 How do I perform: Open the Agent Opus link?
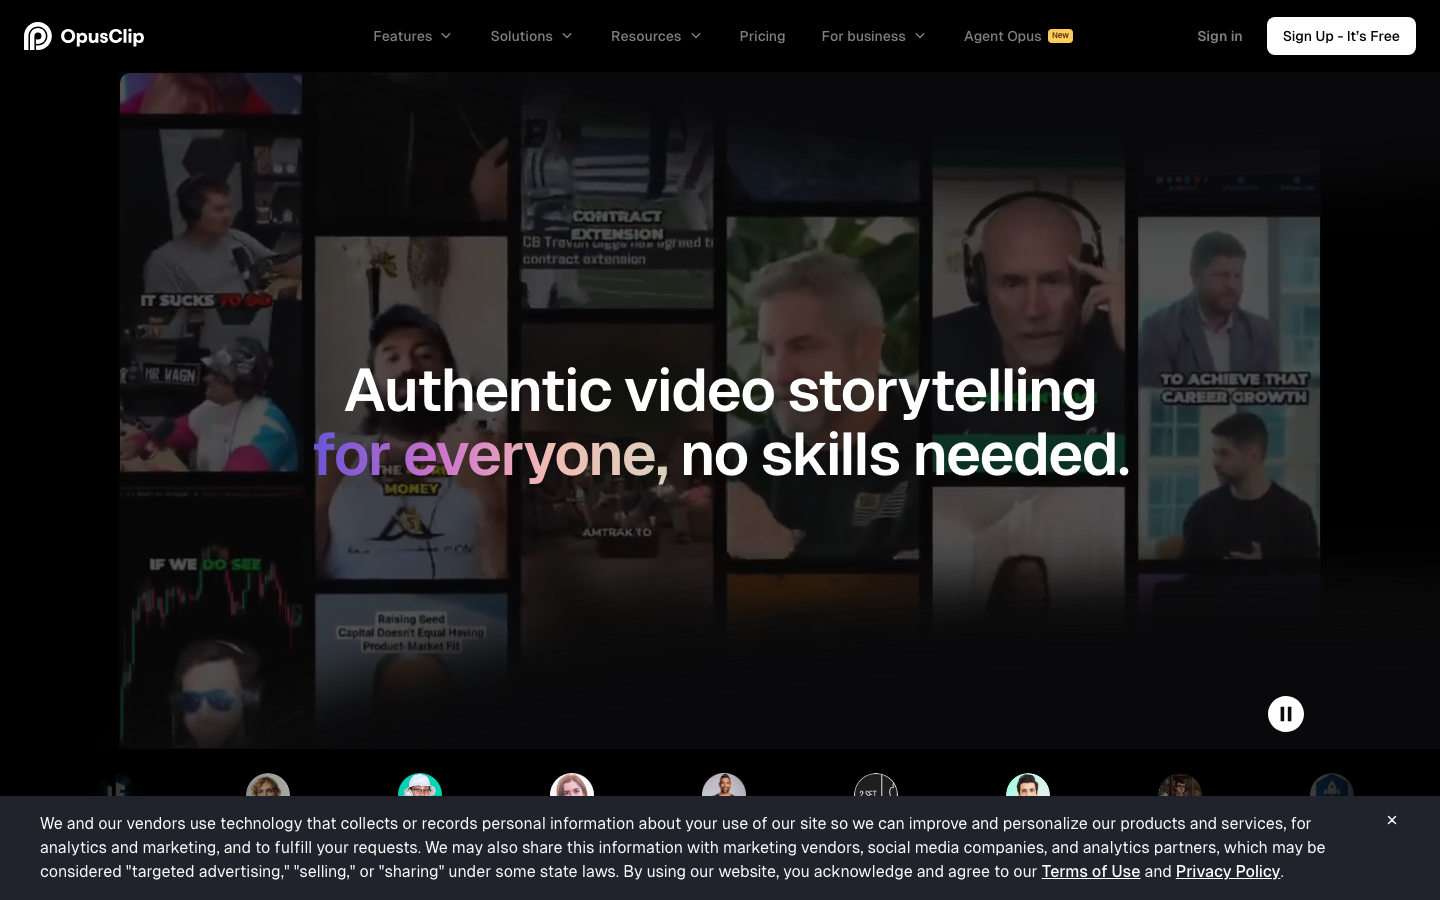[1018, 36]
